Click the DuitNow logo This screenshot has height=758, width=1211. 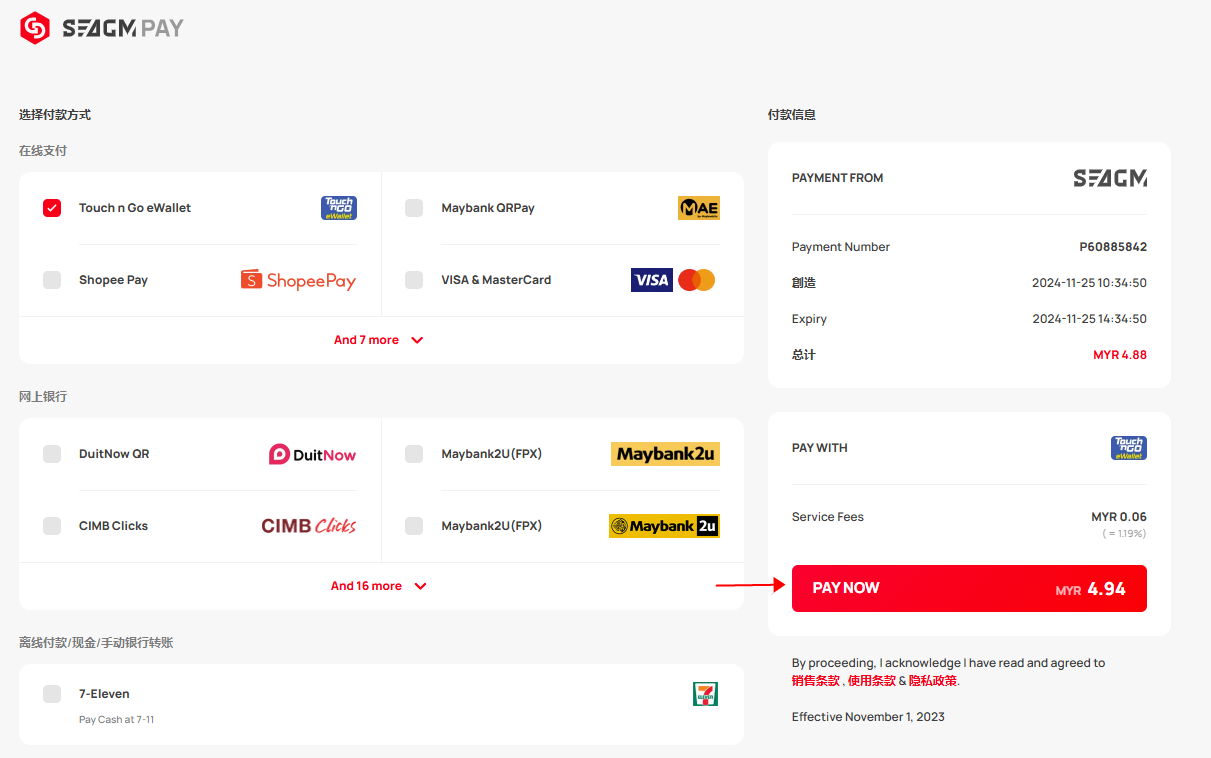tap(312, 454)
